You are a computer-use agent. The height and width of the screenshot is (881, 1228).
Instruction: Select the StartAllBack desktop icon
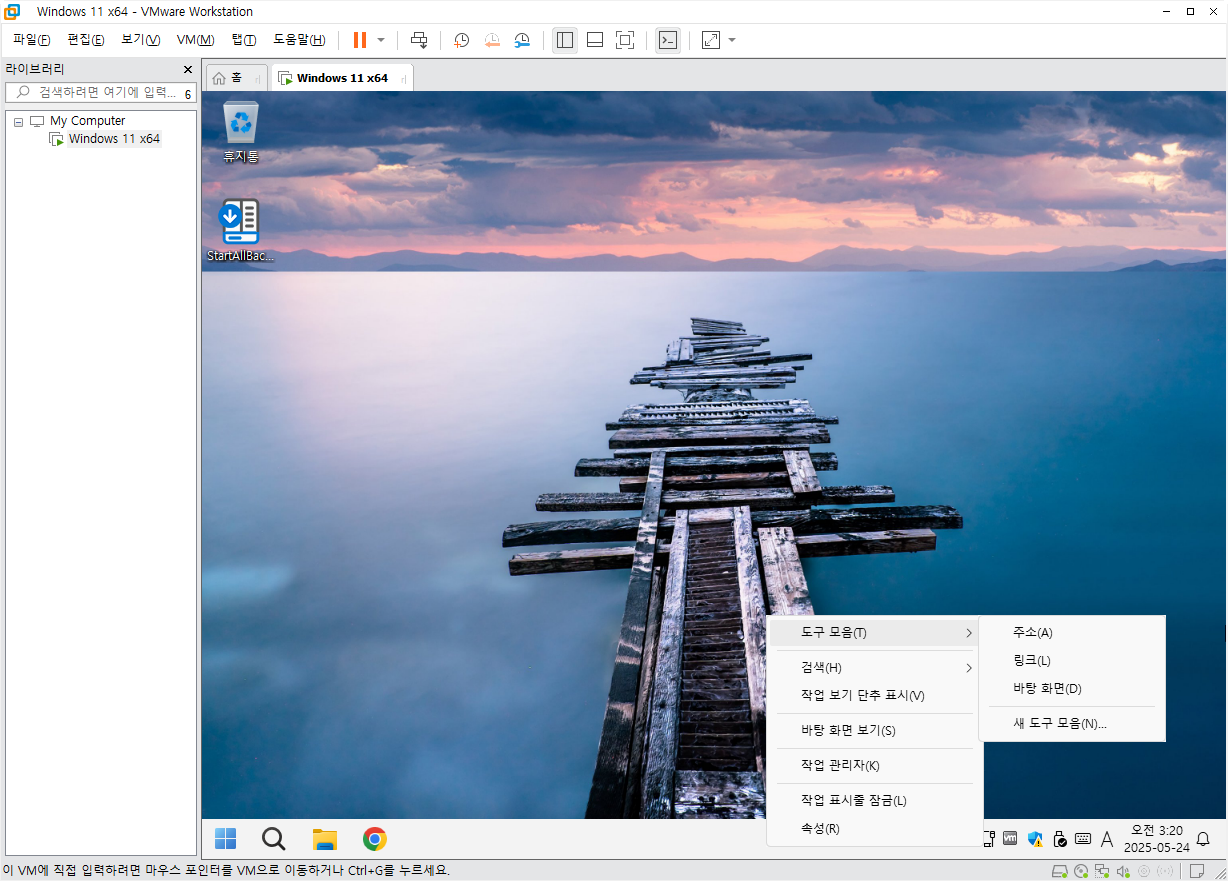tap(241, 231)
